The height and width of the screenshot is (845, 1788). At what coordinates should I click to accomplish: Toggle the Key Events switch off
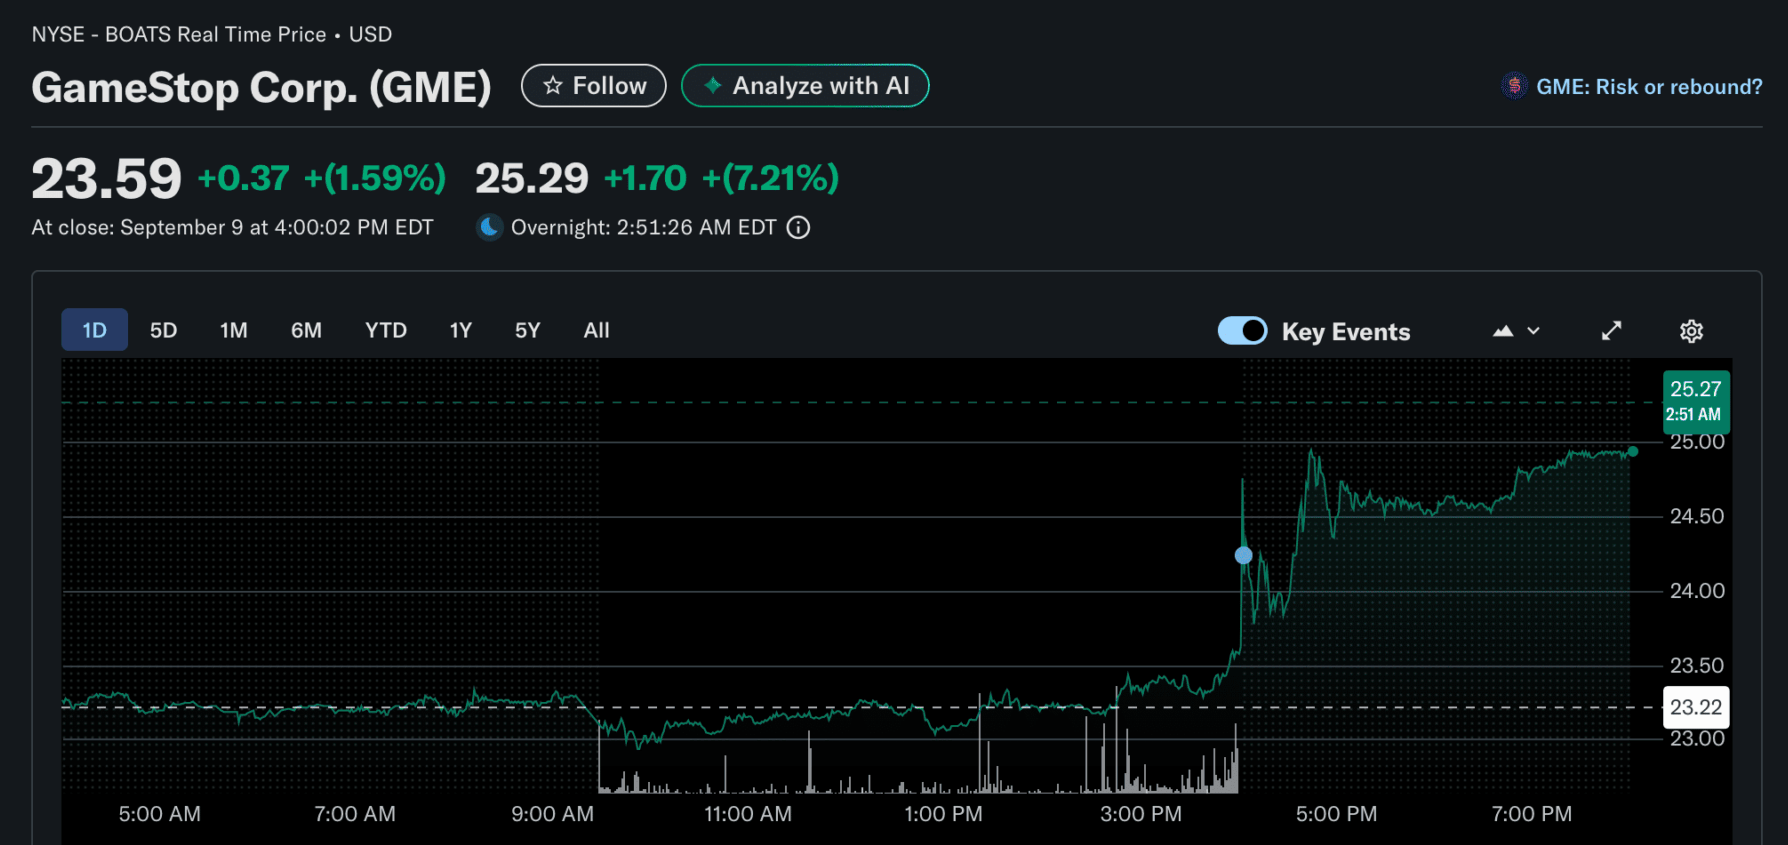(1242, 331)
